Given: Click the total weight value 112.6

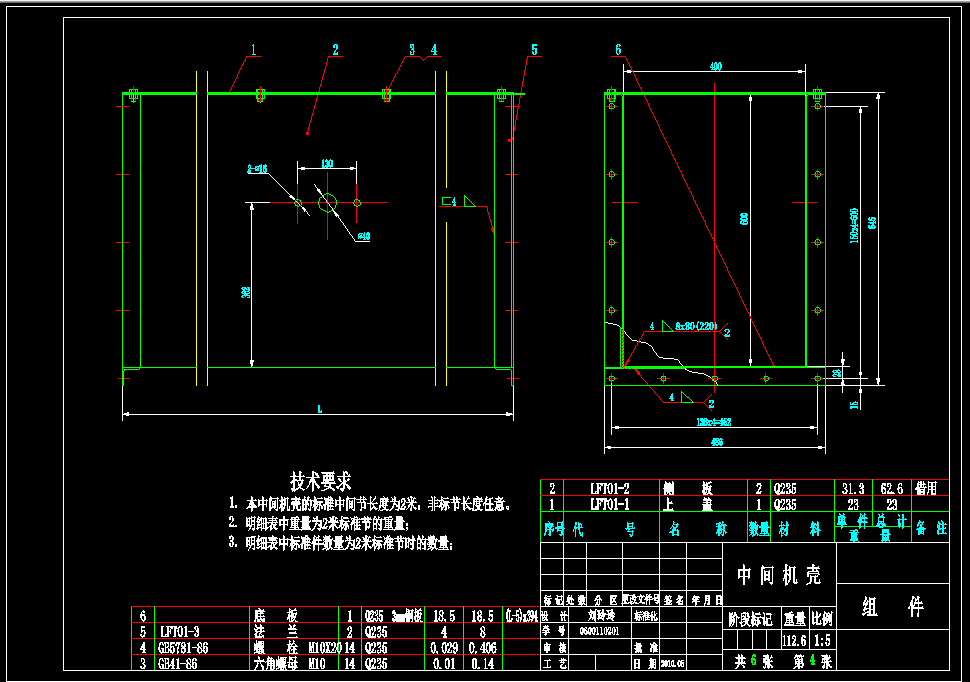Looking at the screenshot, I should [795, 640].
